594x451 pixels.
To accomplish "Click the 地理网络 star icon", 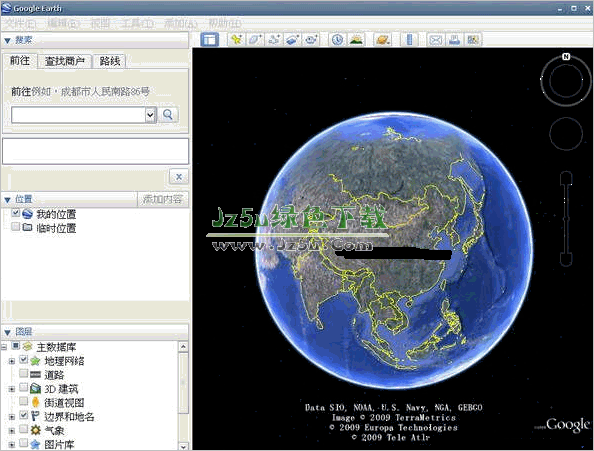I will pos(35,361).
